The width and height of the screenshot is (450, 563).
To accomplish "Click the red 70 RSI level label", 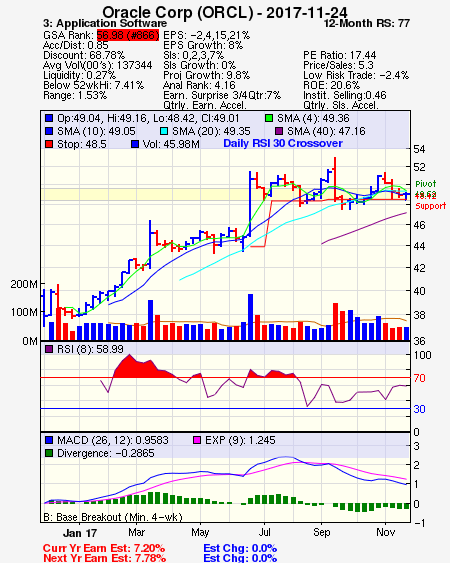I will 419,378.
